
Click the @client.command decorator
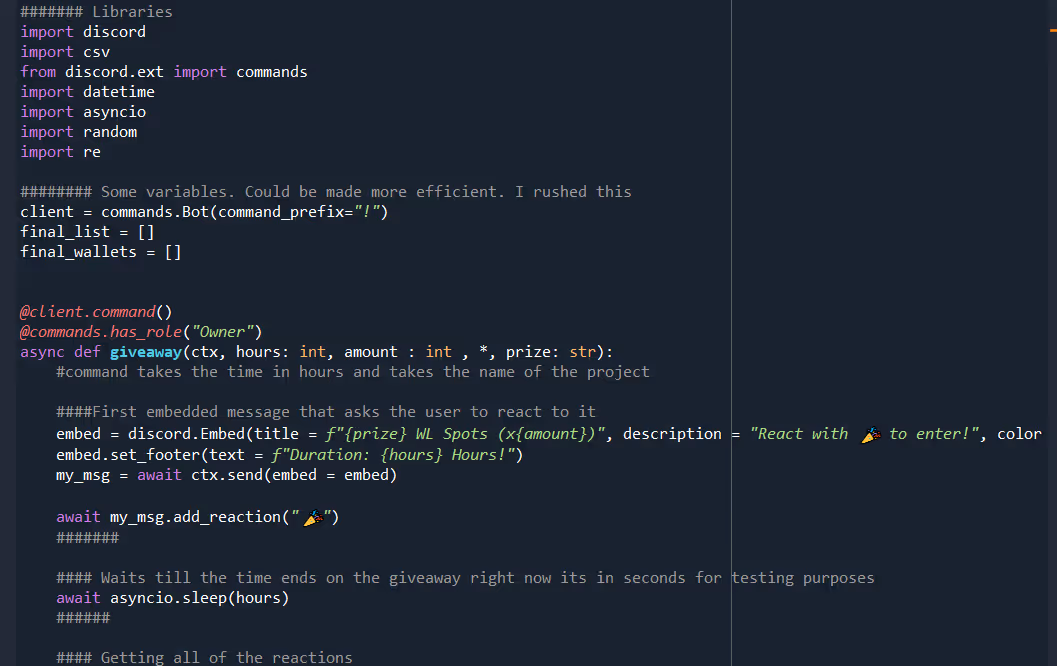(x=88, y=312)
